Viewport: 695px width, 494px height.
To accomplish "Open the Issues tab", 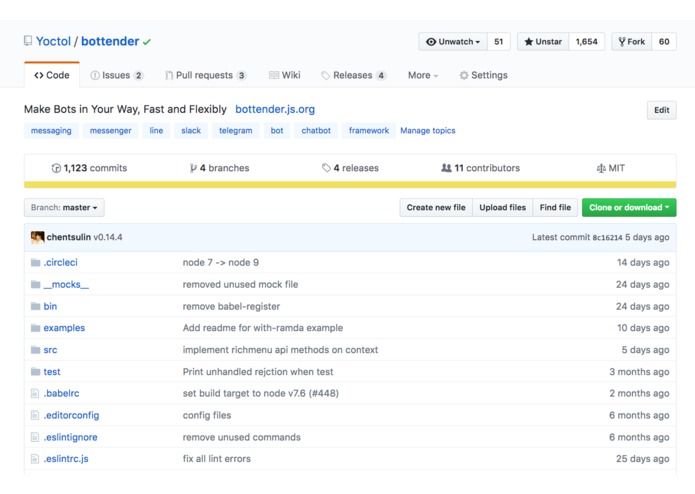I will (x=117, y=75).
